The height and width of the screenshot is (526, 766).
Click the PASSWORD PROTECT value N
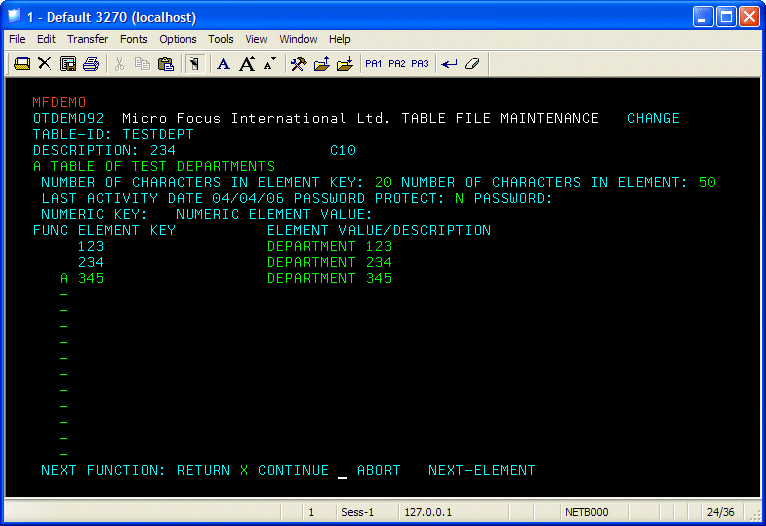click(x=459, y=198)
